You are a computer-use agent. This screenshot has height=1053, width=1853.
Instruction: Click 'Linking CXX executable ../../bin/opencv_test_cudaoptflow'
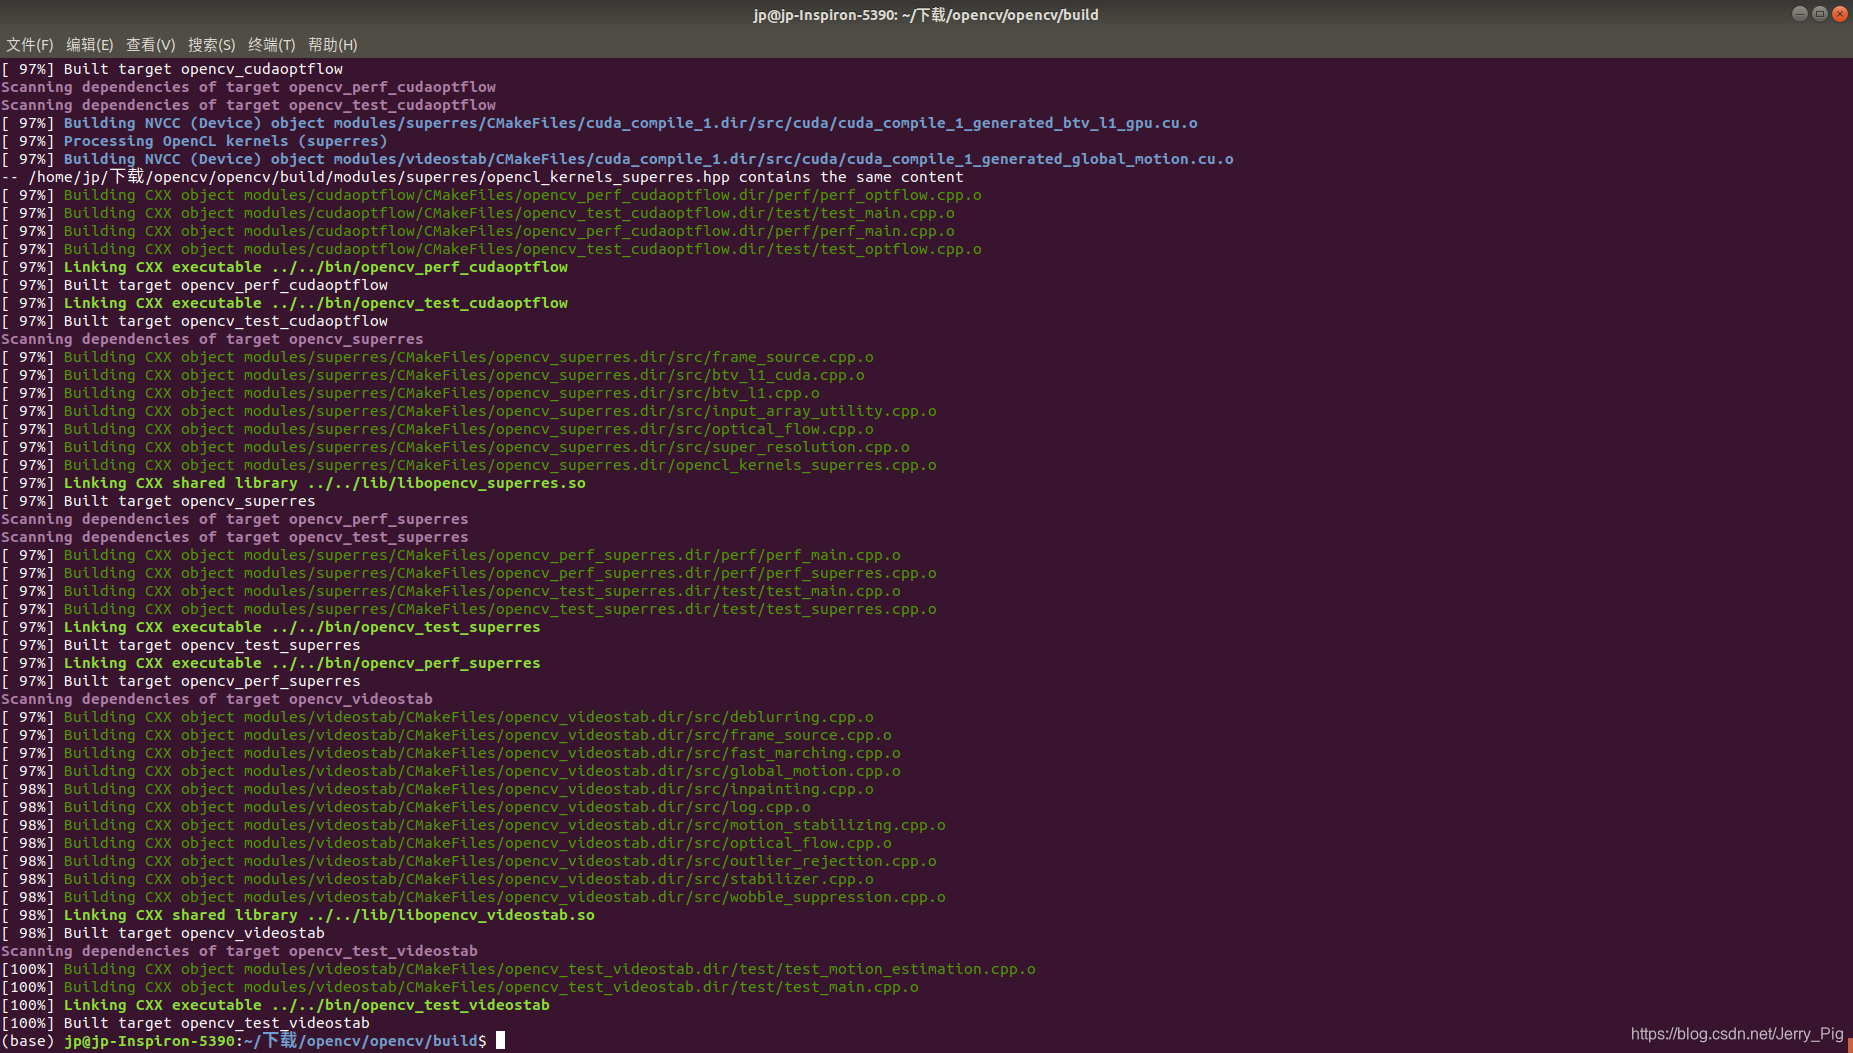pyautogui.click(x=284, y=303)
